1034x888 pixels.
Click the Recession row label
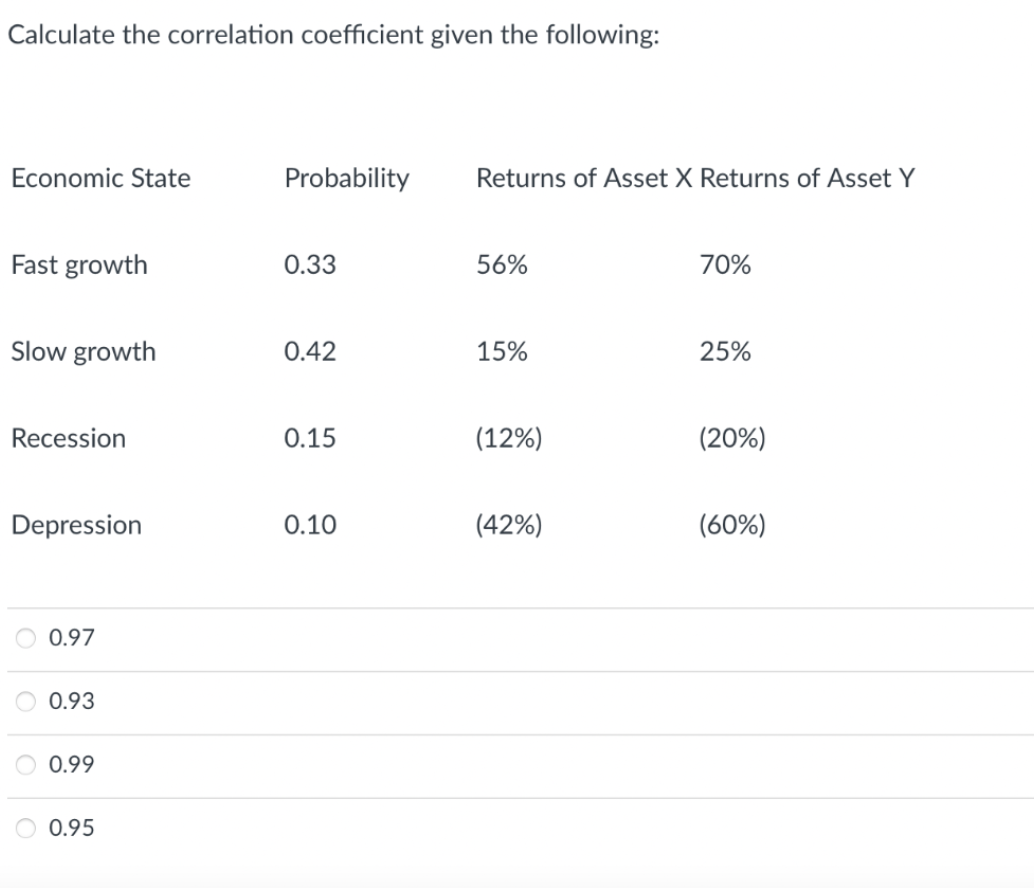click(x=68, y=438)
